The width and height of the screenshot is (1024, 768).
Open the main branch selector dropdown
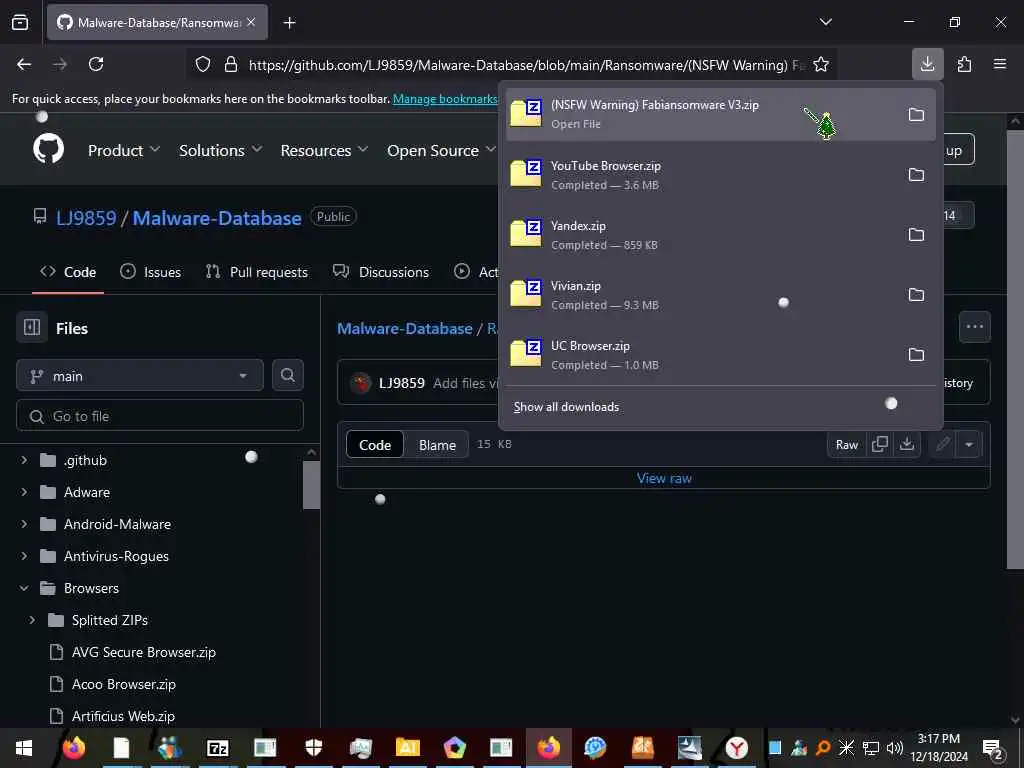pyautogui.click(x=140, y=376)
